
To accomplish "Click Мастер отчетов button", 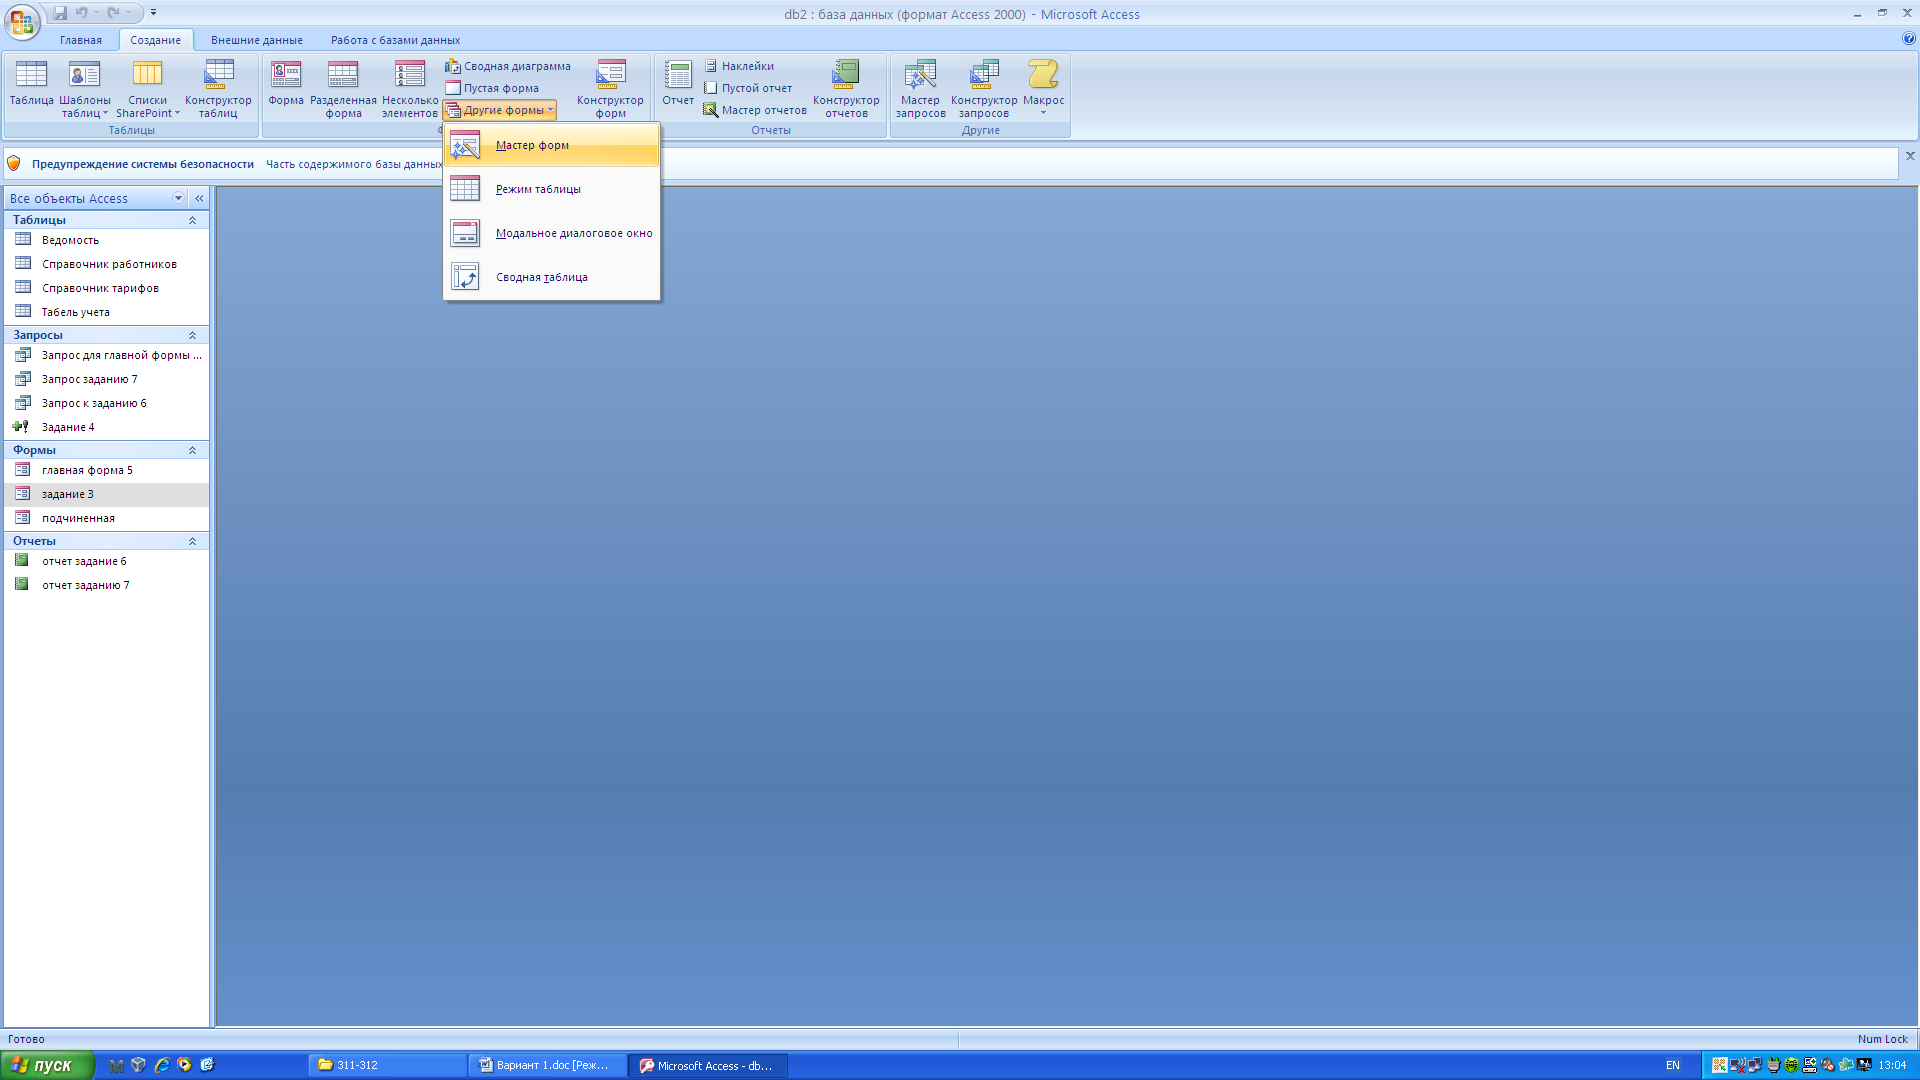I will coord(755,110).
